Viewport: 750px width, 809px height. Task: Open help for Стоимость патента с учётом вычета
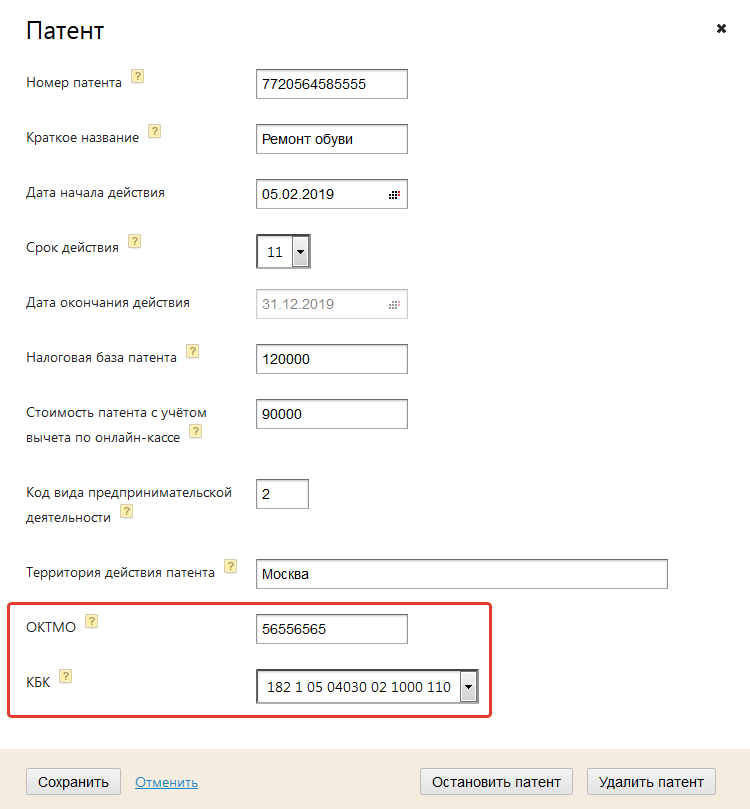point(196,431)
